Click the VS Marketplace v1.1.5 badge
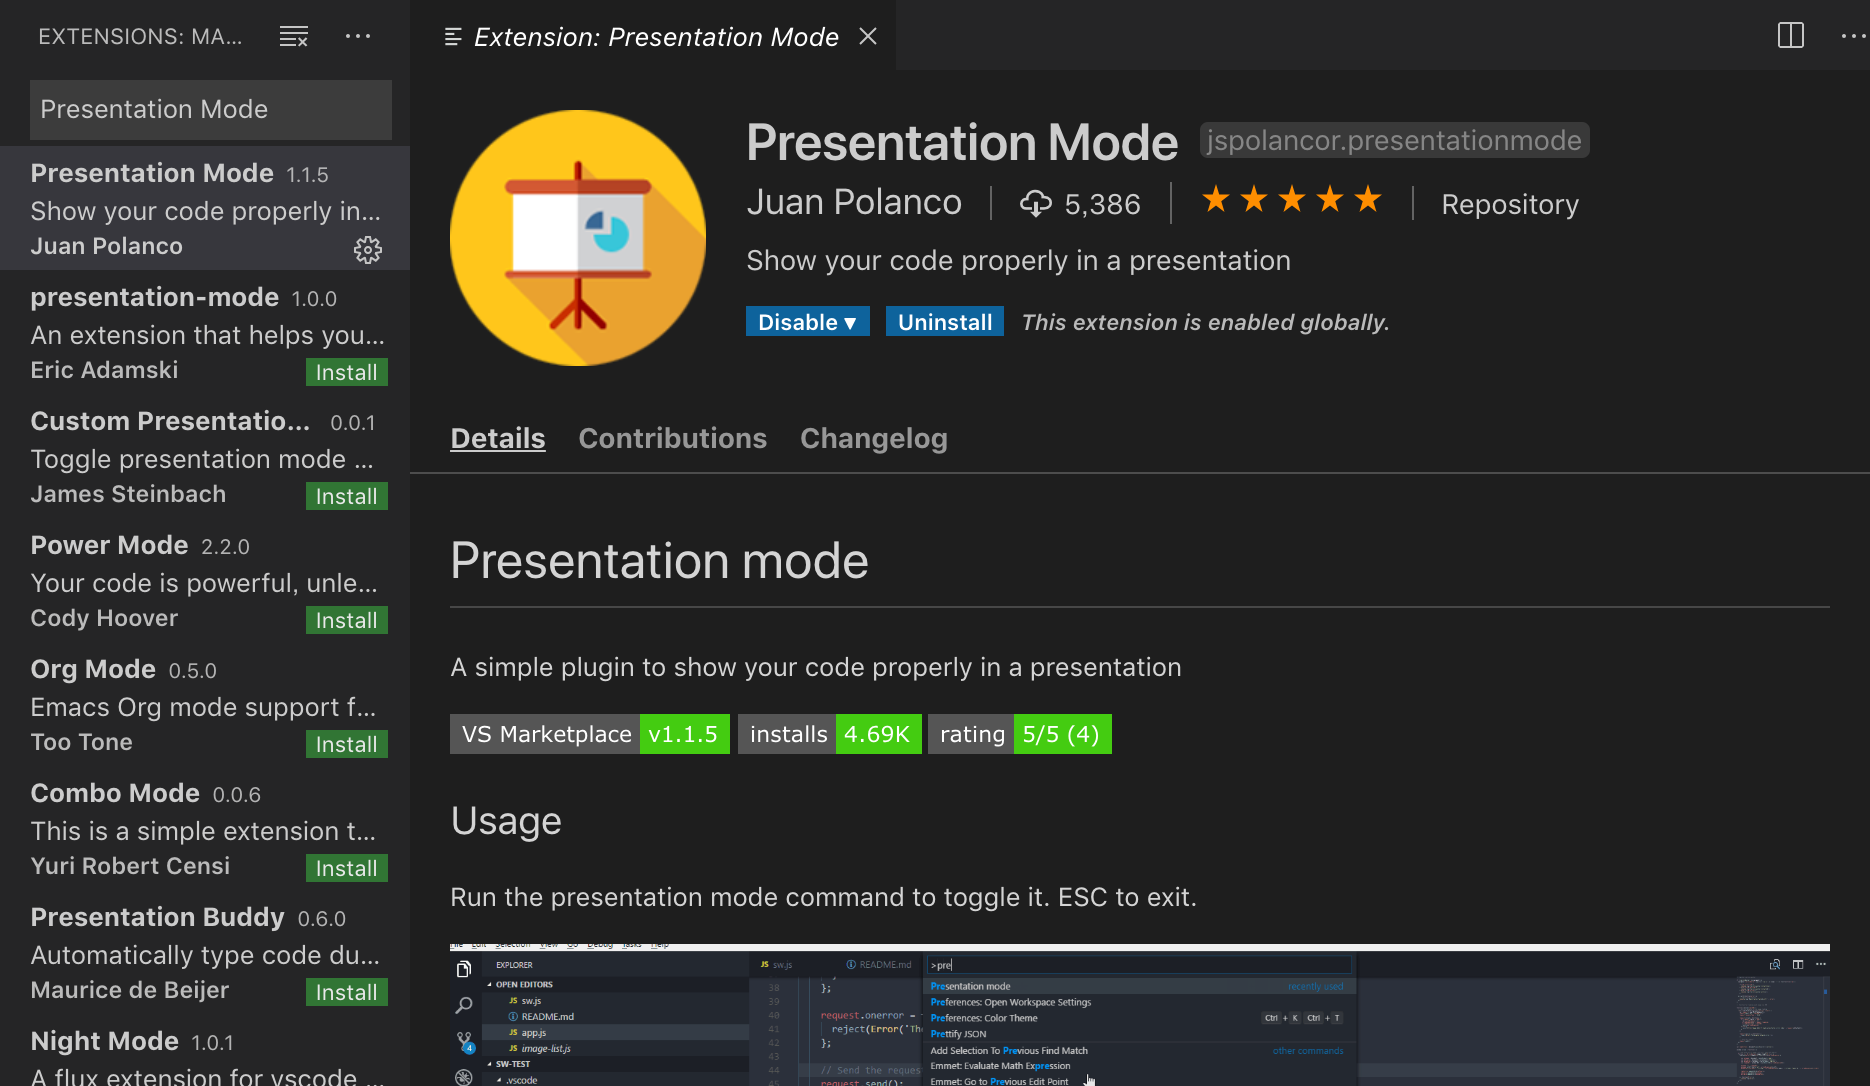Screen dimensions: 1870x1086 pyautogui.click(x=590, y=734)
